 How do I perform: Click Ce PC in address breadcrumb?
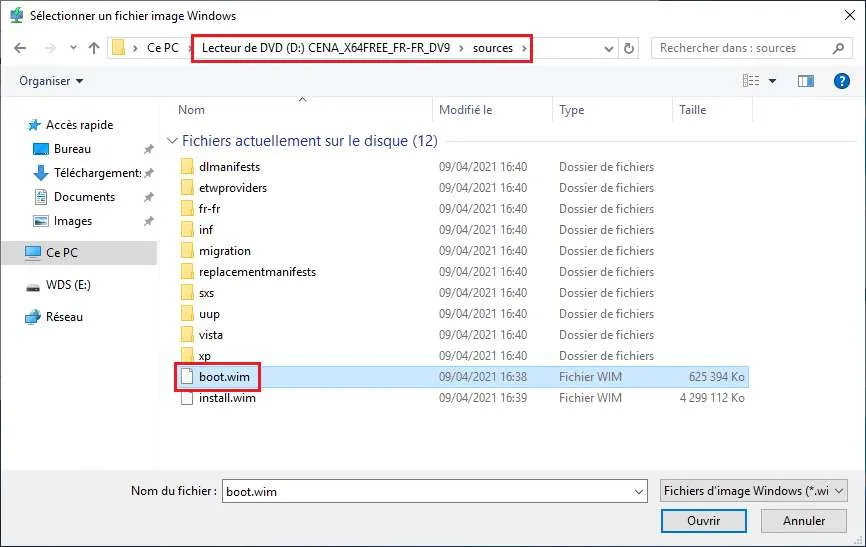pos(163,48)
